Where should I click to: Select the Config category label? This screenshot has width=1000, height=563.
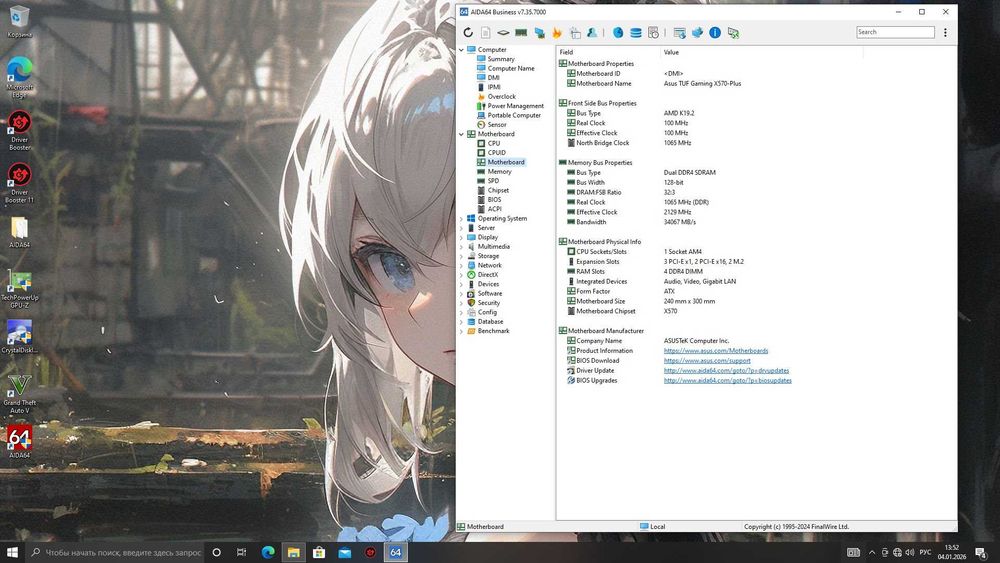pyautogui.click(x=487, y=312)
